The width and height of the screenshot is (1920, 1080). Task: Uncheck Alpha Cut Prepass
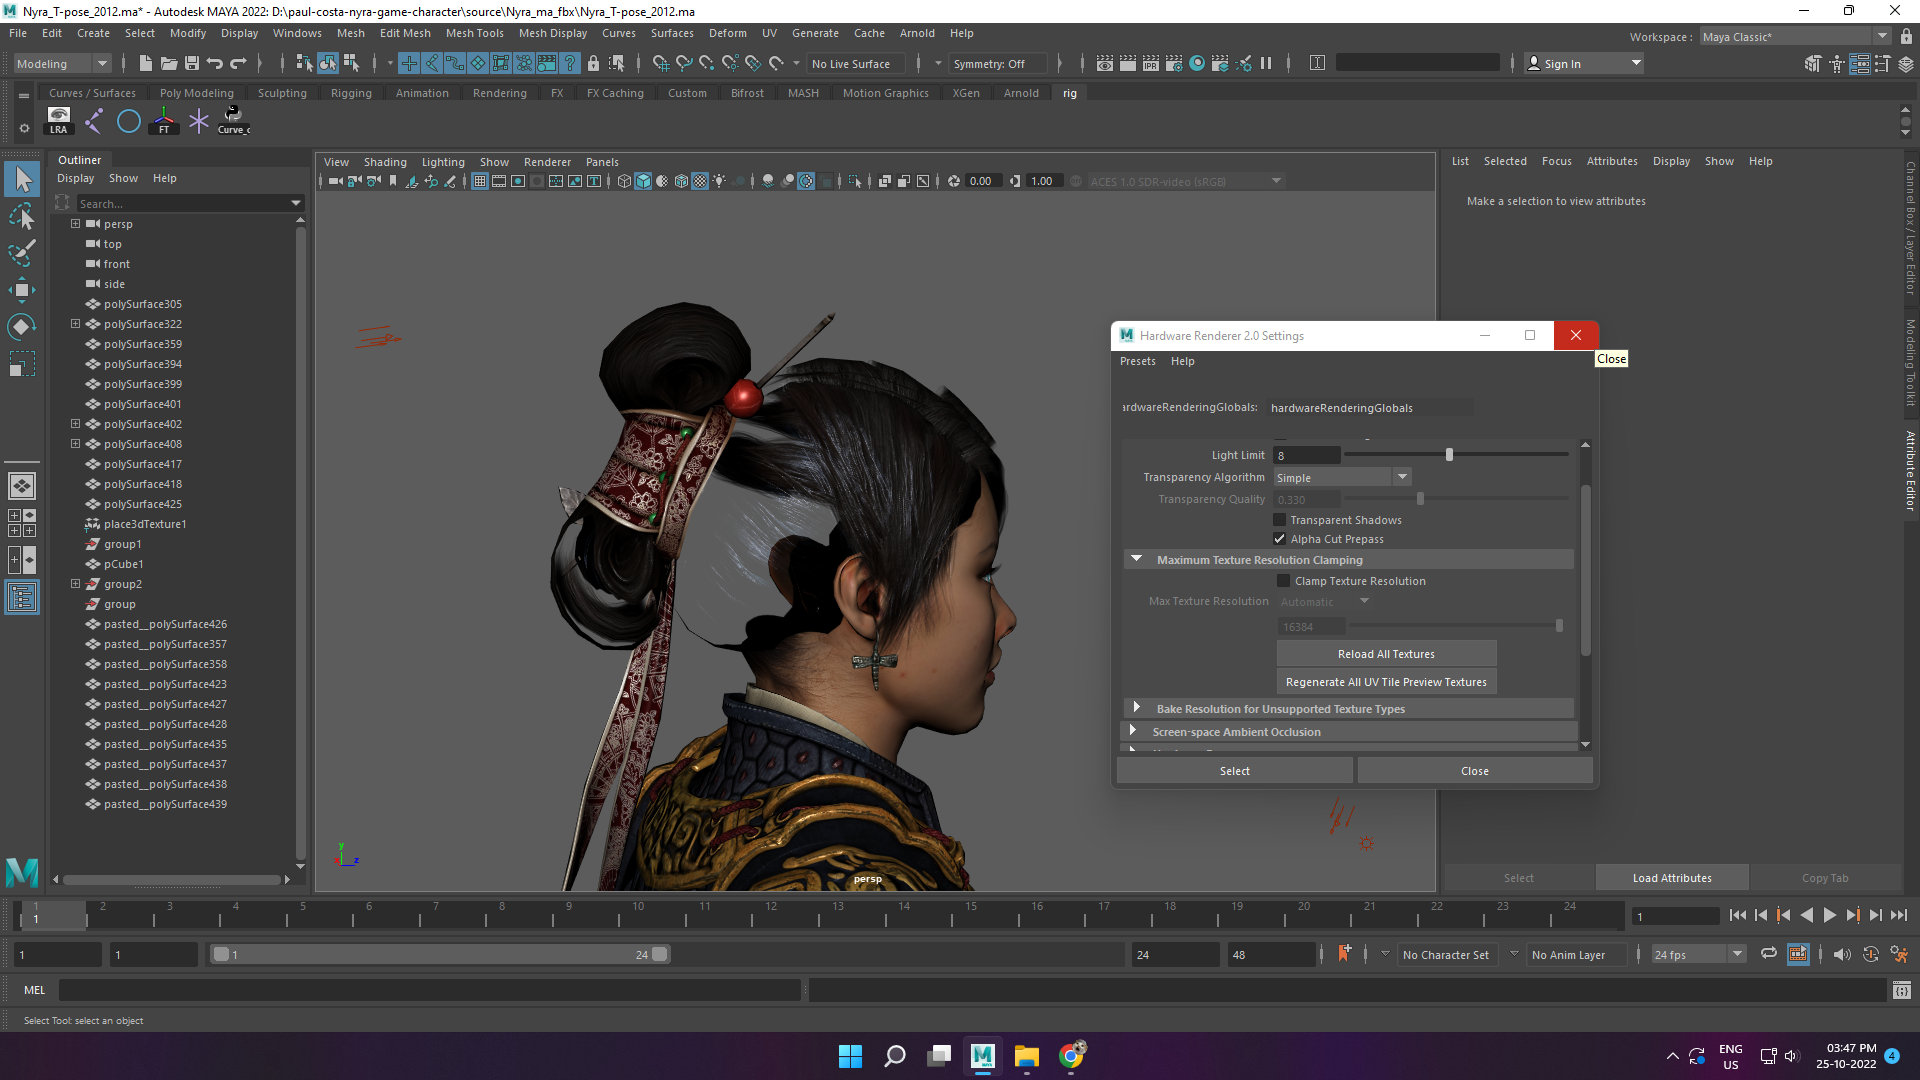point(1279,538)
